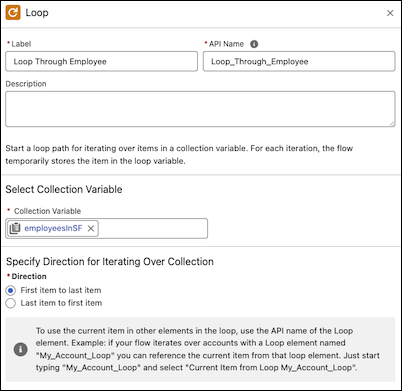Click the 'API Name' label text
402x391 pixels.
(x=226, y=44)
